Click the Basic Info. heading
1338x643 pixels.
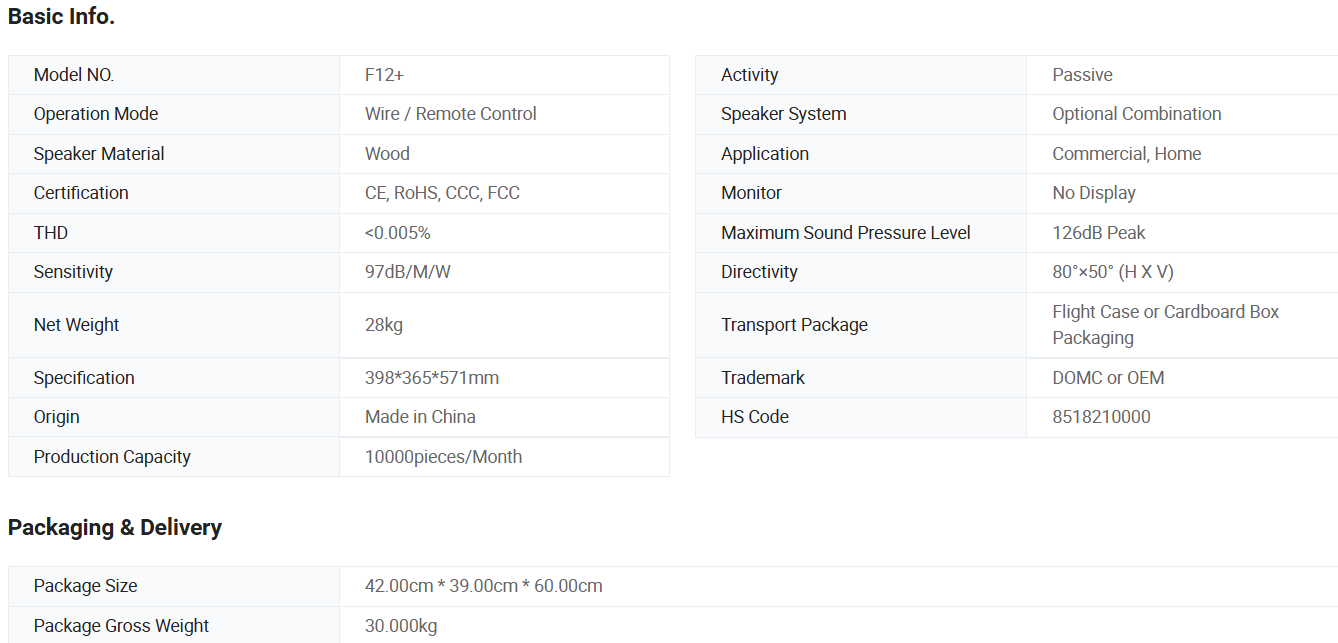click(61, 17)
